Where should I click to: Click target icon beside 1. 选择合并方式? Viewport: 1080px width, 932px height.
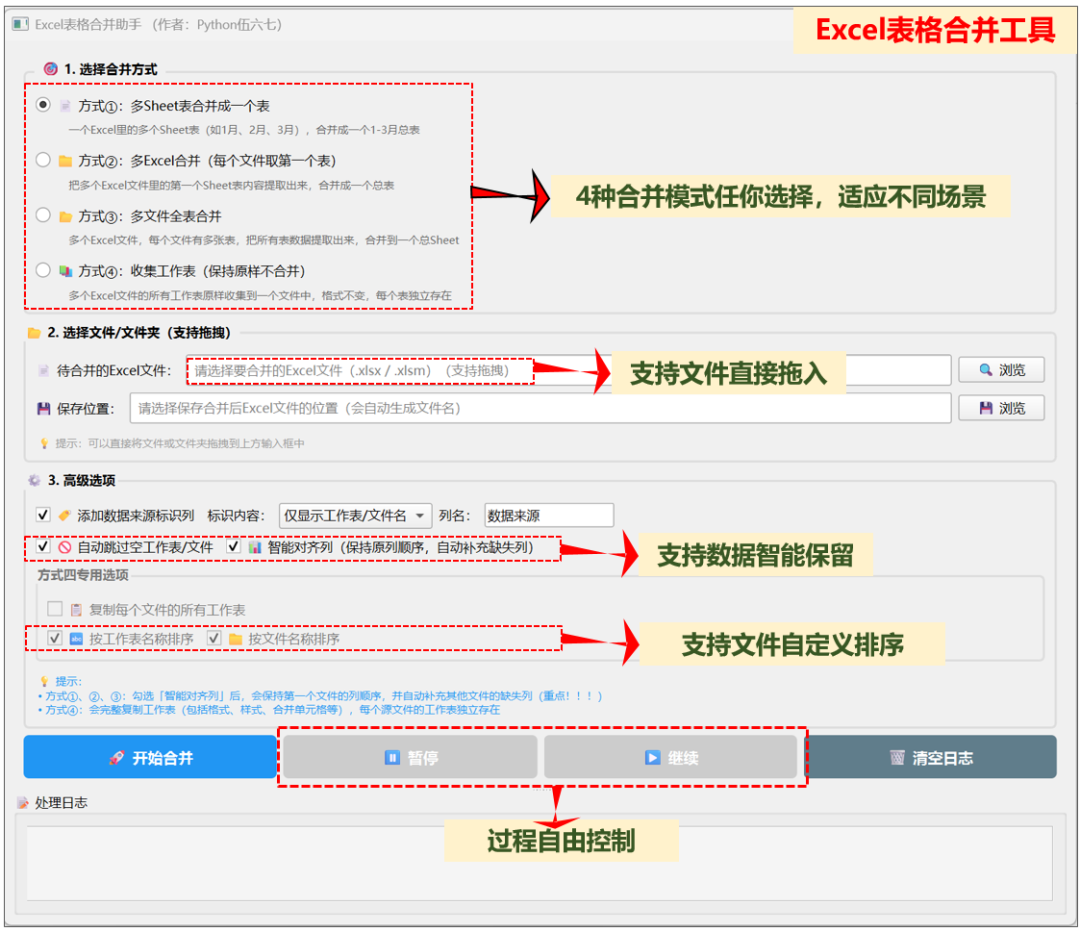coord(50,68)
